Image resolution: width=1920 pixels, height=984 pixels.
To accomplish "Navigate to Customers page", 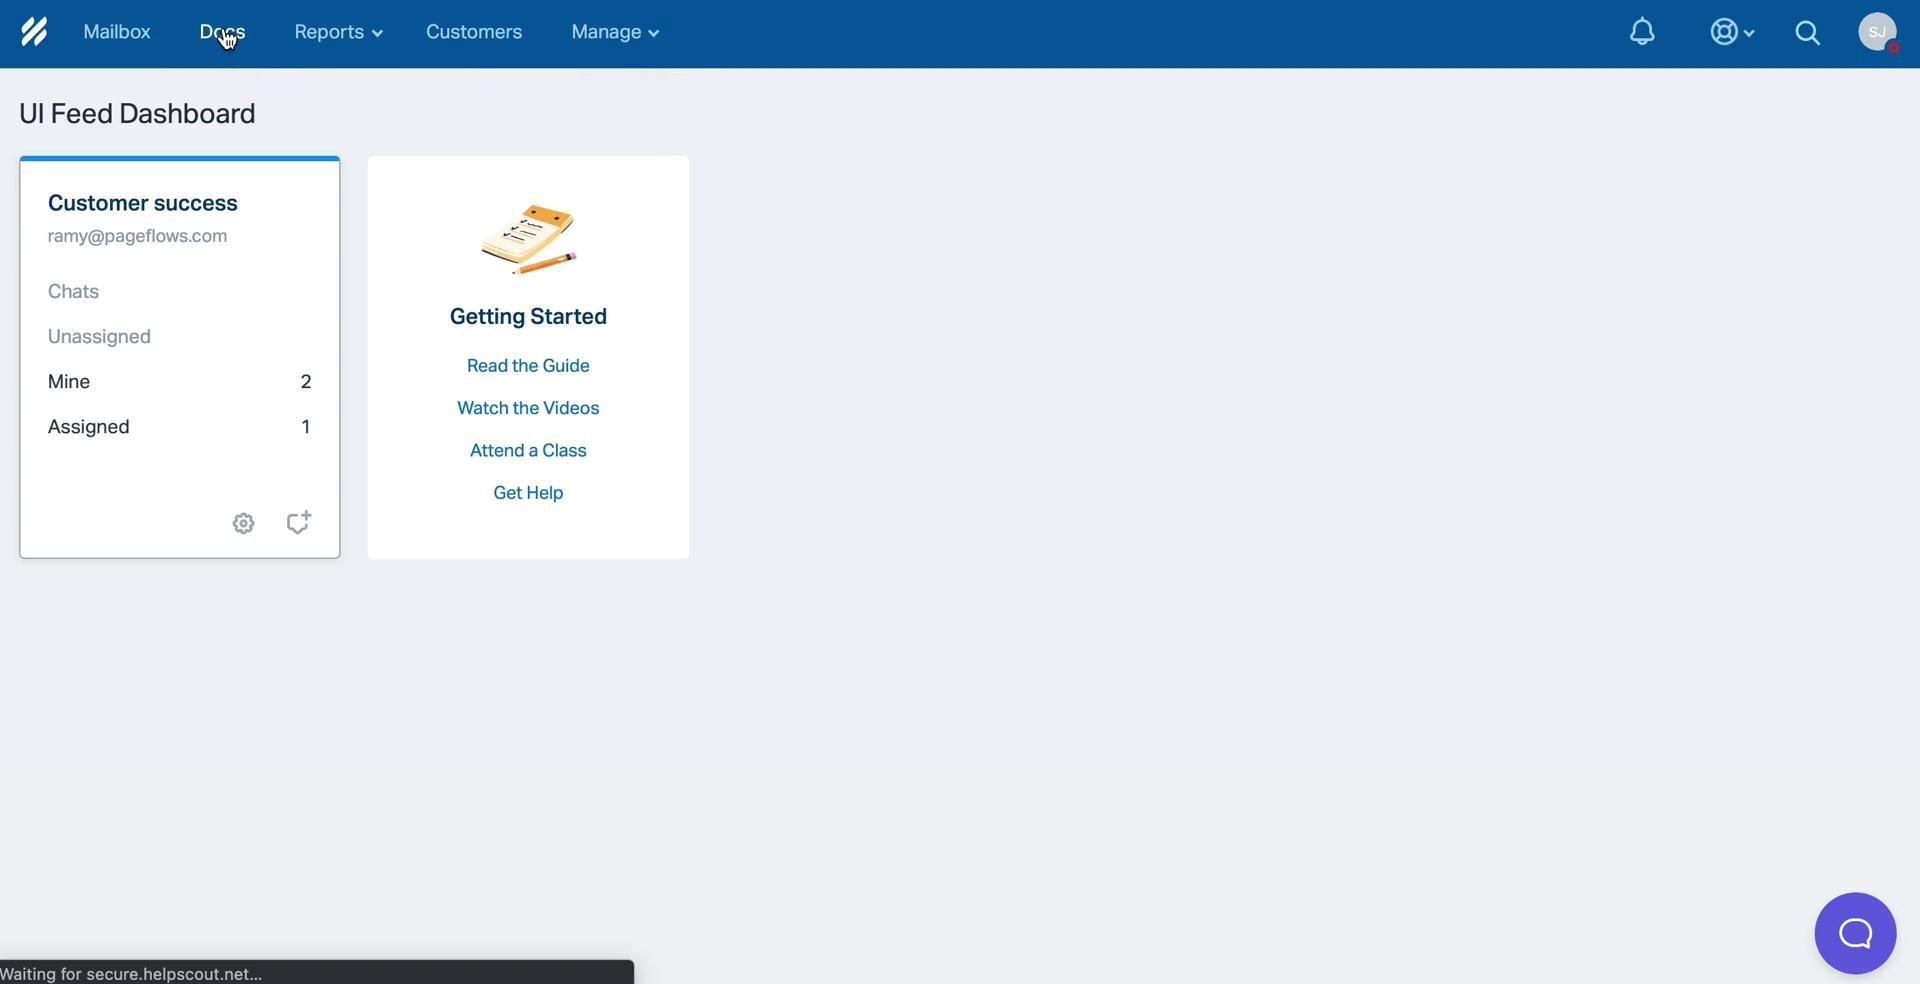I will pos(474,32).
